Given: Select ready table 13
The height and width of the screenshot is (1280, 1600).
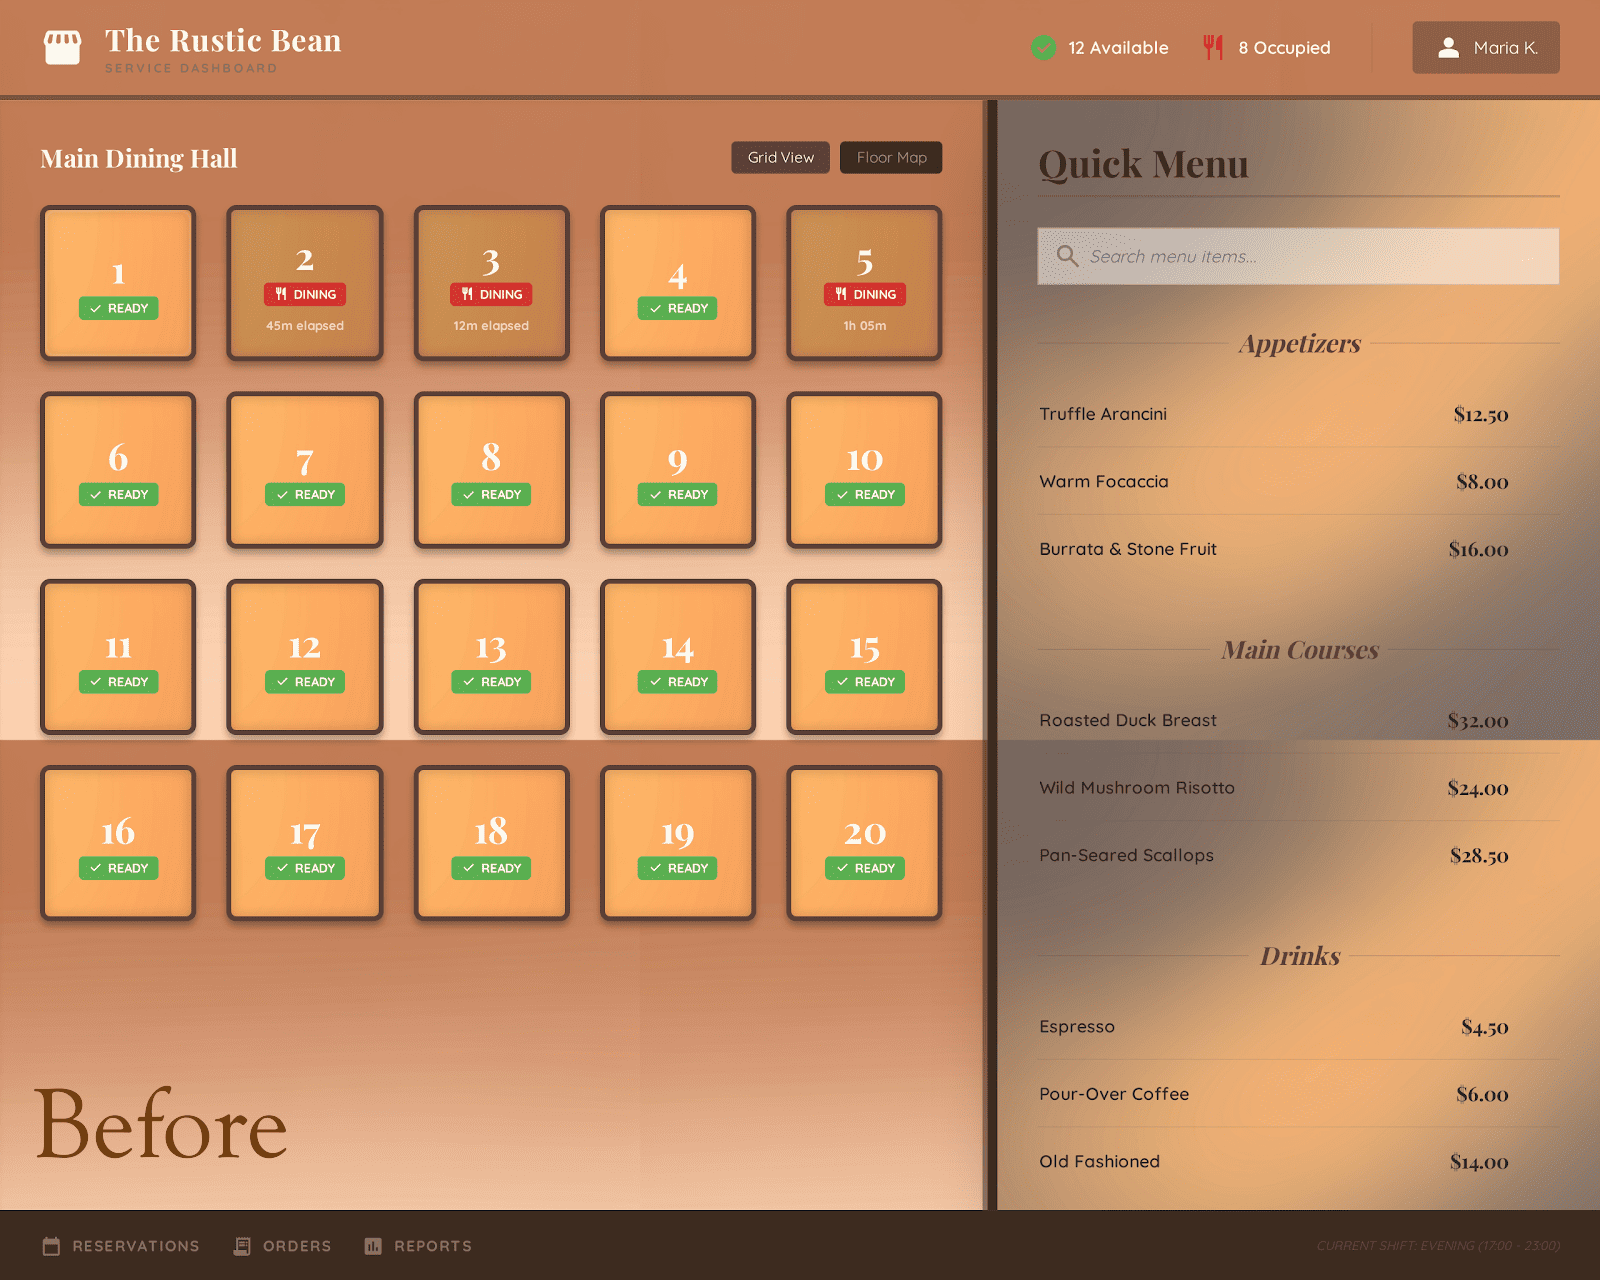Looking at the screenshot, I should coord(491,657).
